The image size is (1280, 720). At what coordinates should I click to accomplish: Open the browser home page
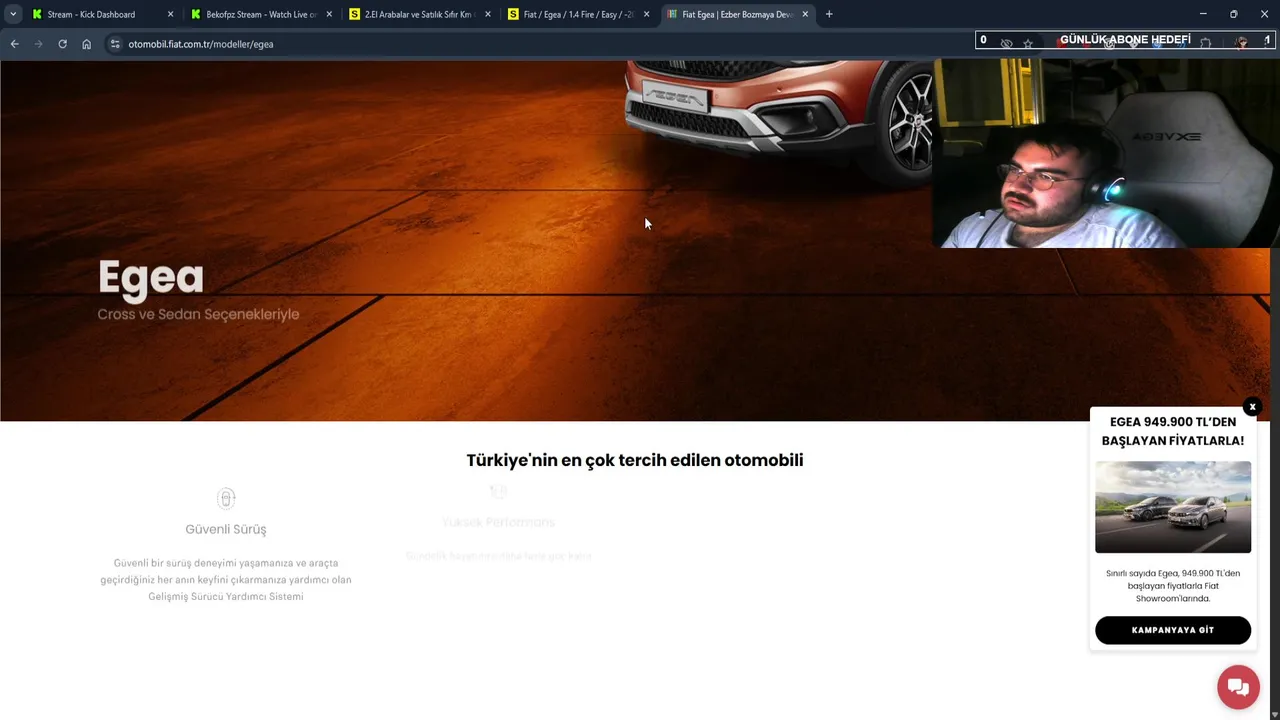(86, 44)
